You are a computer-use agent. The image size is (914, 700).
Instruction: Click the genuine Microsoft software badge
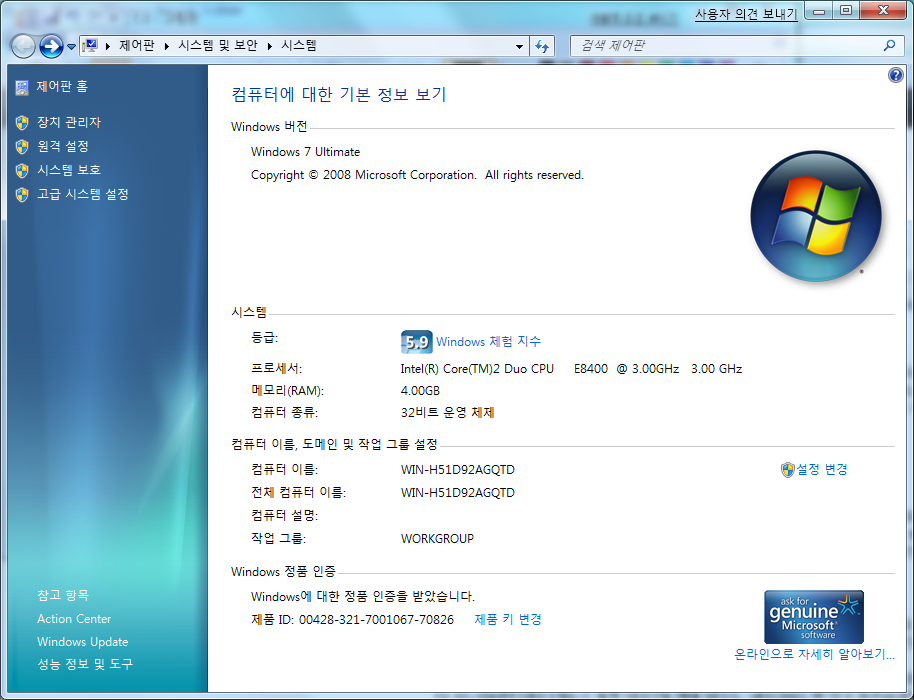[814, 617]
